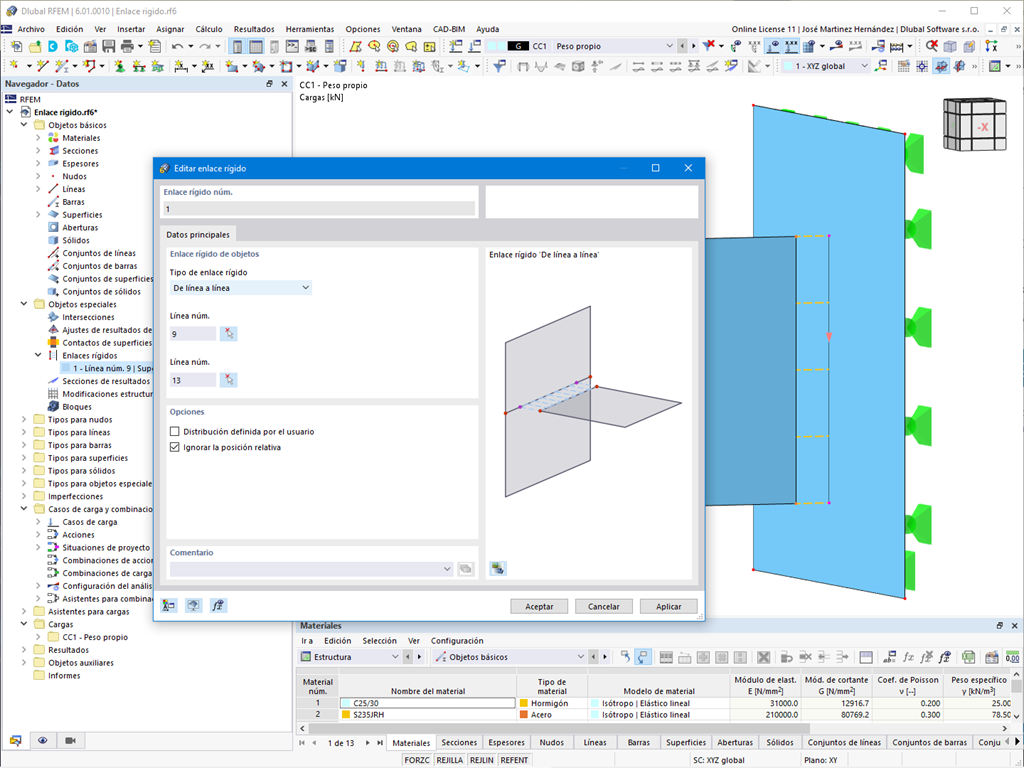Click the delete-filter red X funnel icon
Image resolution: width=1024 pixels, height=768 pixels.
click(x=709, y=46)
